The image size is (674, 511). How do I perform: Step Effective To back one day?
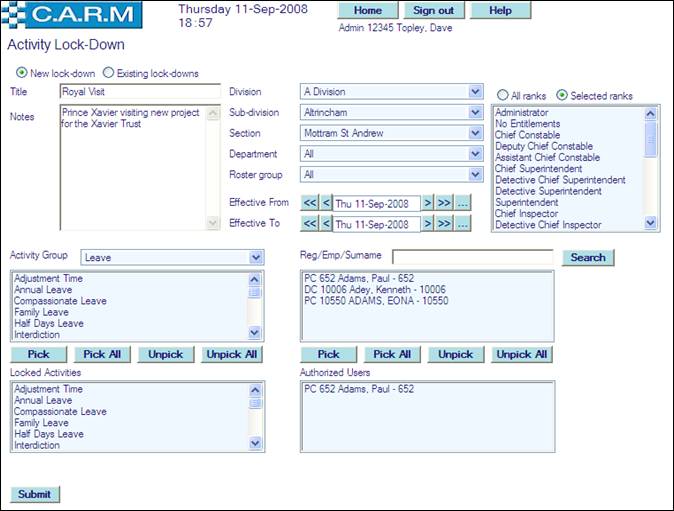click(325, 224)
